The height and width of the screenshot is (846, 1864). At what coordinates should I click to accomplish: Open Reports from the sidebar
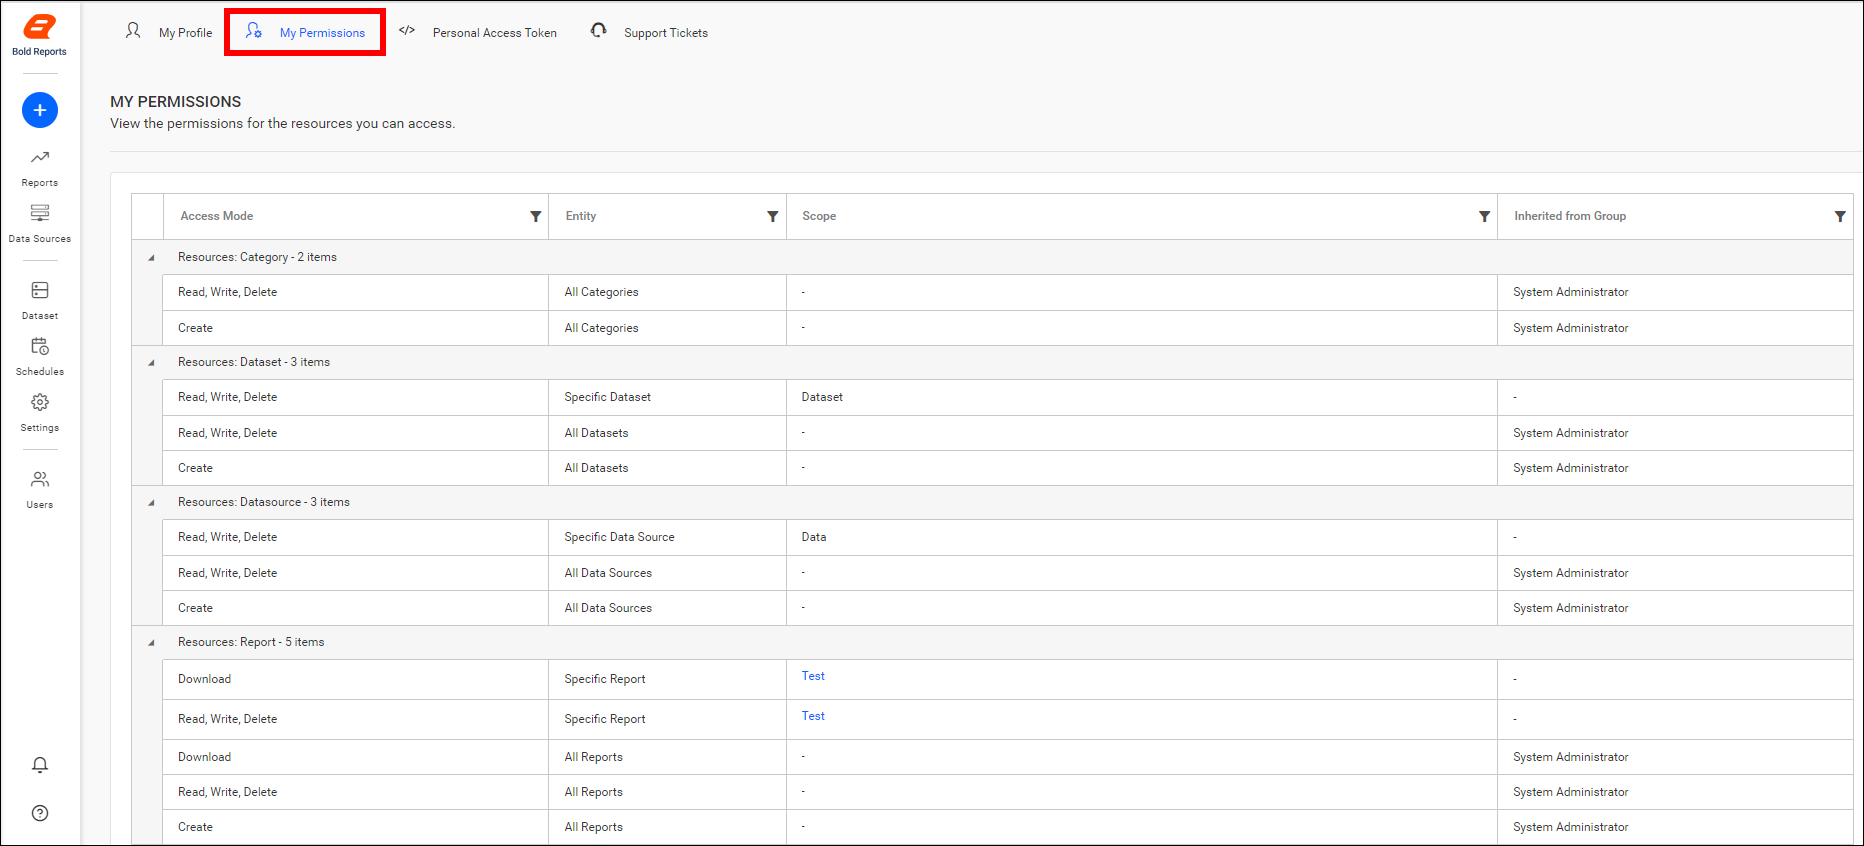coord(40,168)
